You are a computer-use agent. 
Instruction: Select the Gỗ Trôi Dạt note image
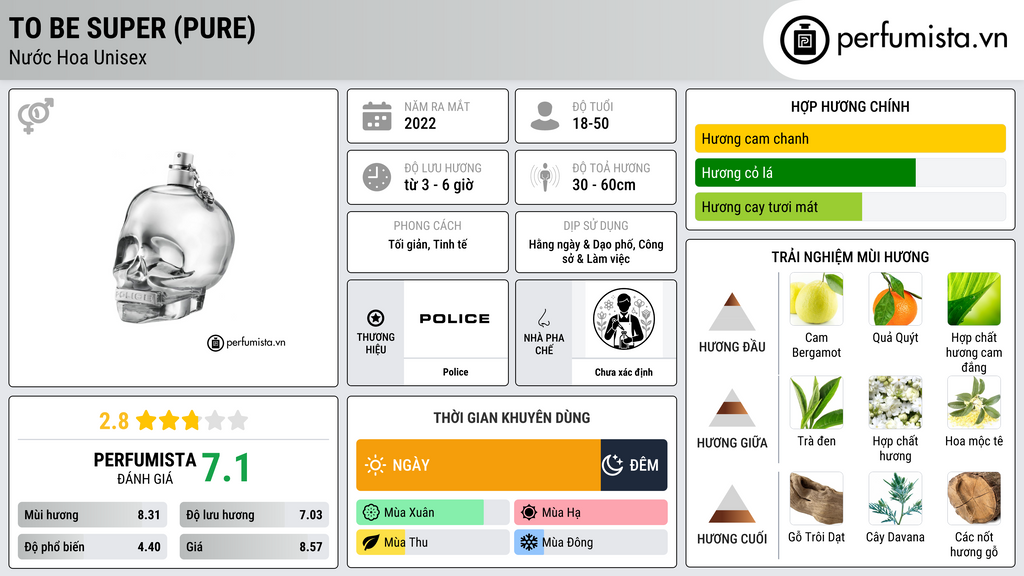point(816,498)
